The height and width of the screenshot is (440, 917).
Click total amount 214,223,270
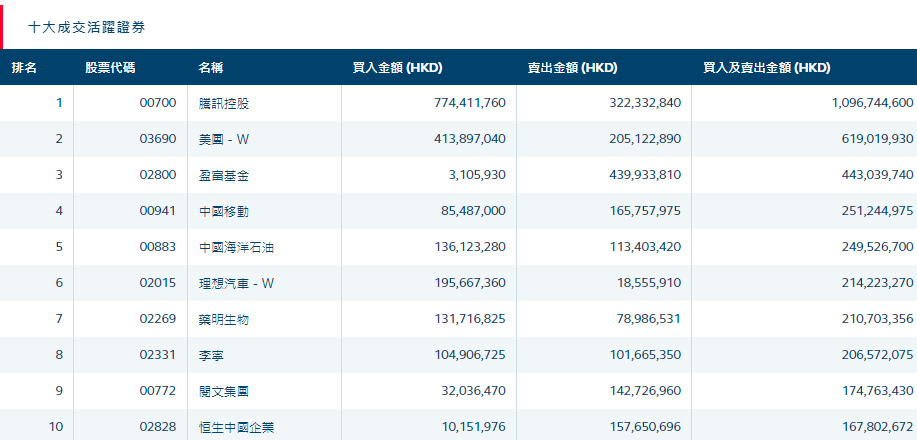coord(878,283)
